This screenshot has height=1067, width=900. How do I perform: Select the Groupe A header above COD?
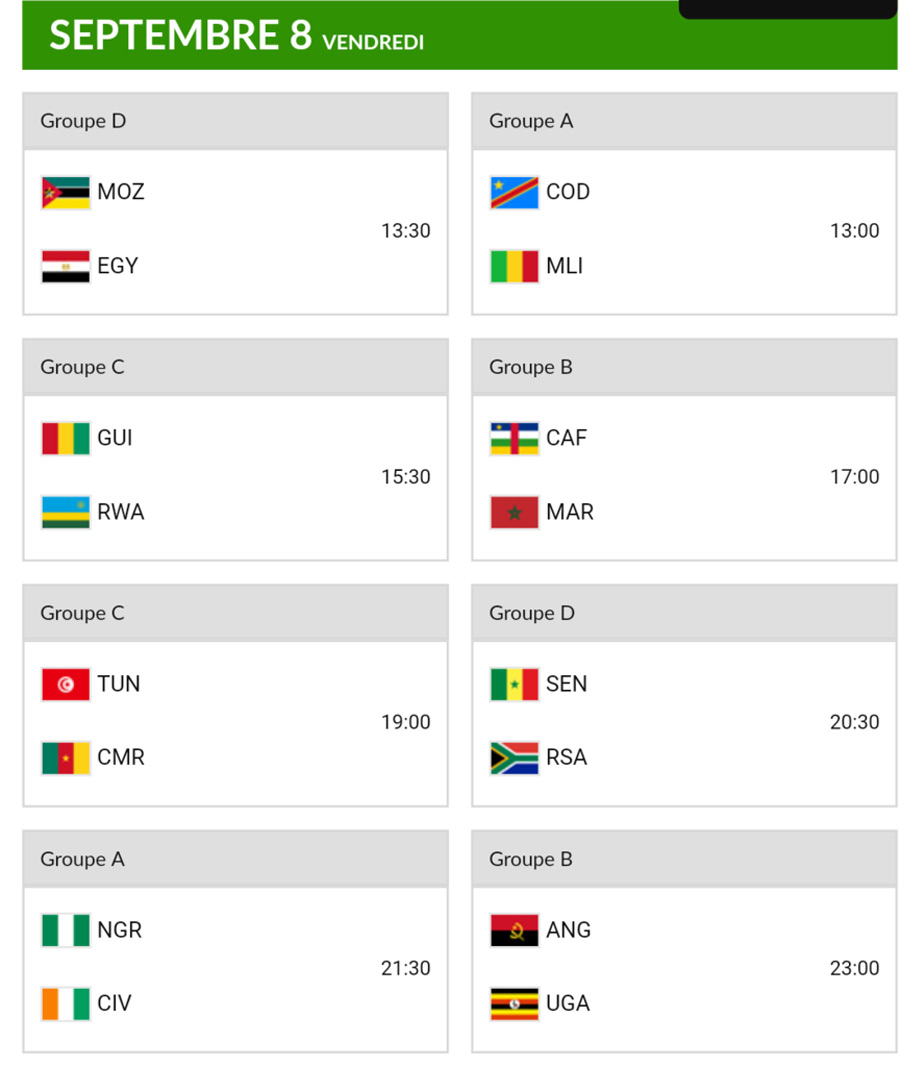[x=531, y=121]
